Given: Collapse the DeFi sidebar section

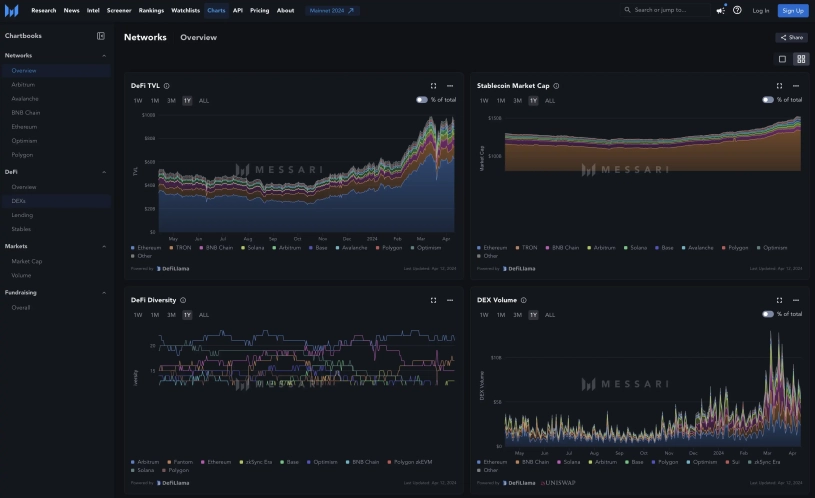Looking at the screenshot, I should point(105,172).
